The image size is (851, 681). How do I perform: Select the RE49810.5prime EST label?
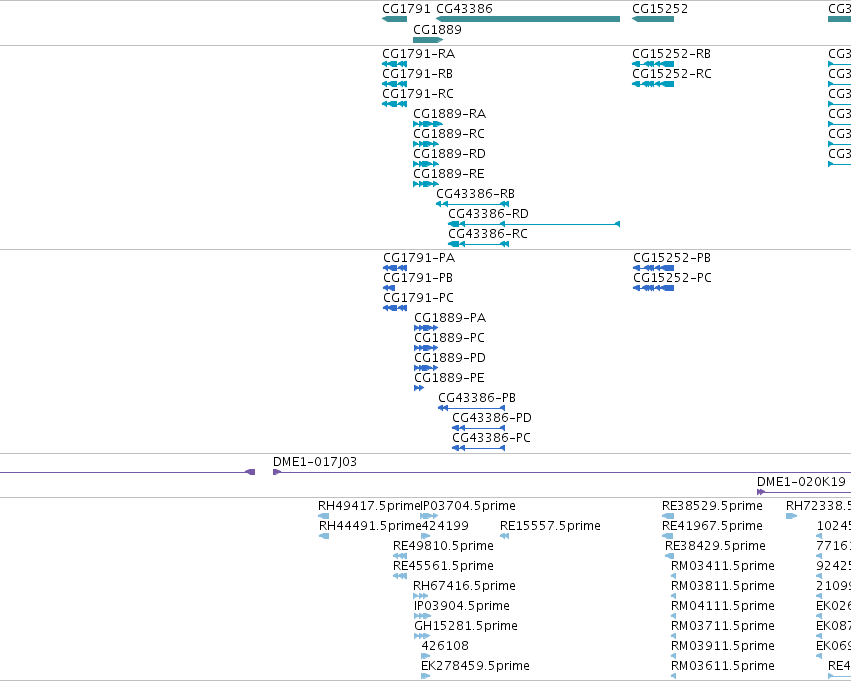click(443, 546)
